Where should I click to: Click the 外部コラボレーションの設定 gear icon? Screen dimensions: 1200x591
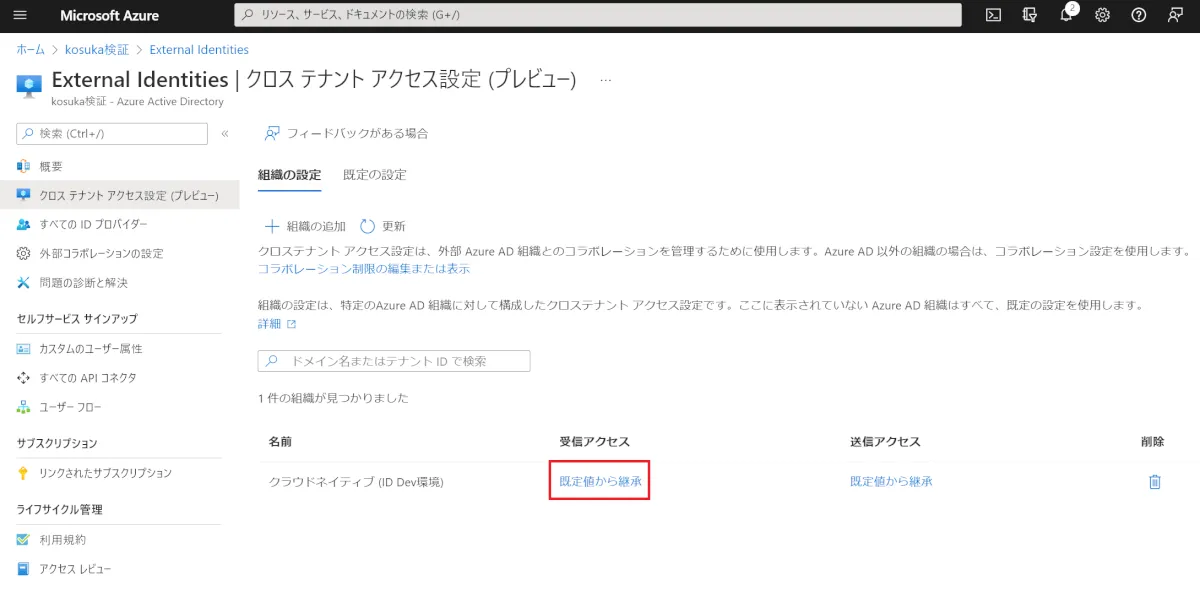click(x=24, y=253)
